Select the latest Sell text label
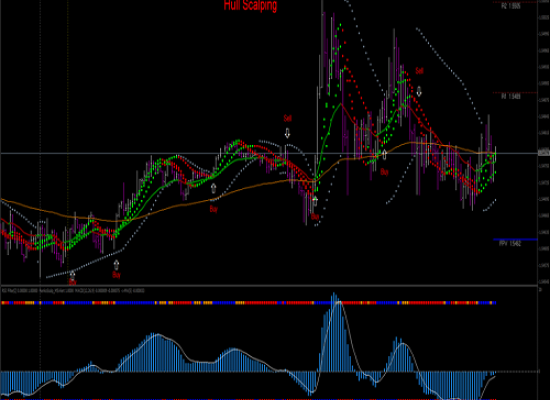The width and height of the screenshot is (550, 400). tap(420, 71)
